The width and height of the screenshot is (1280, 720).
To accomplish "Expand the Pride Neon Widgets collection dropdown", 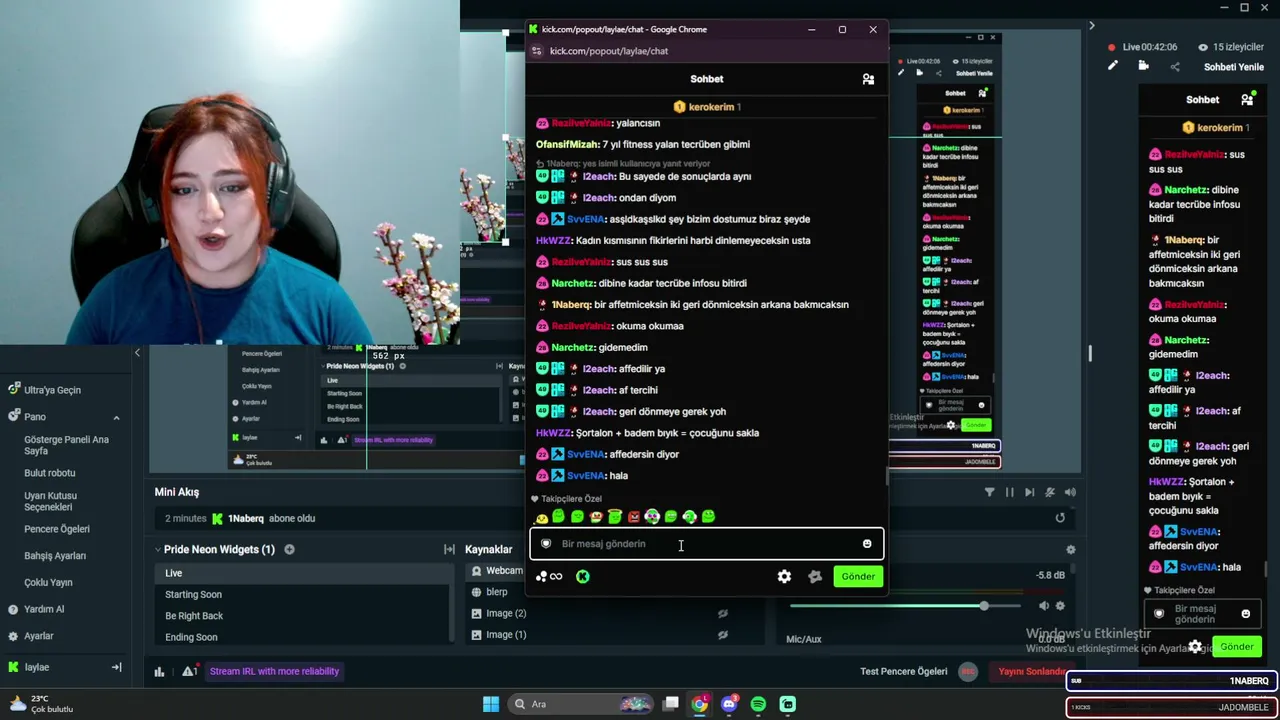I will (158, 549).
